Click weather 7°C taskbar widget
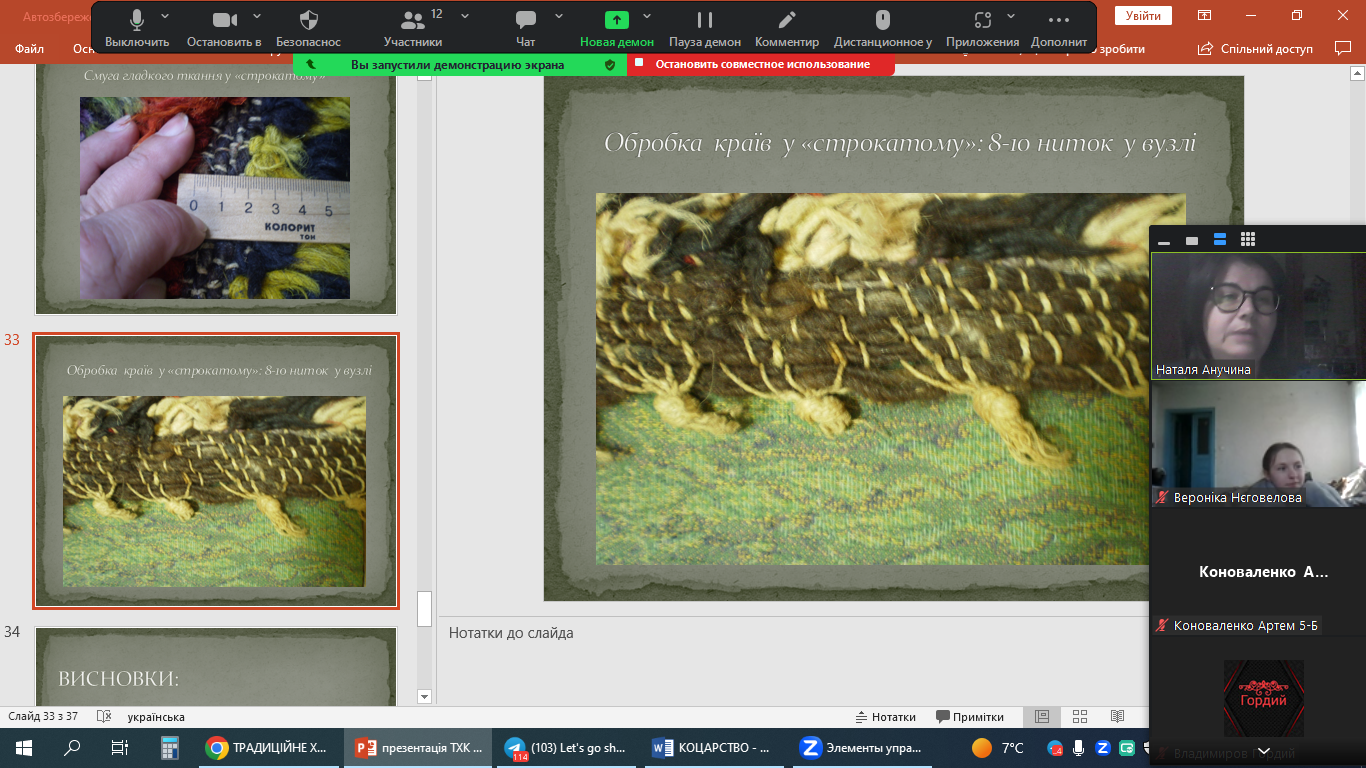Screen dimensions: 1366x768 pyautogui.click(x=998, y=747)
